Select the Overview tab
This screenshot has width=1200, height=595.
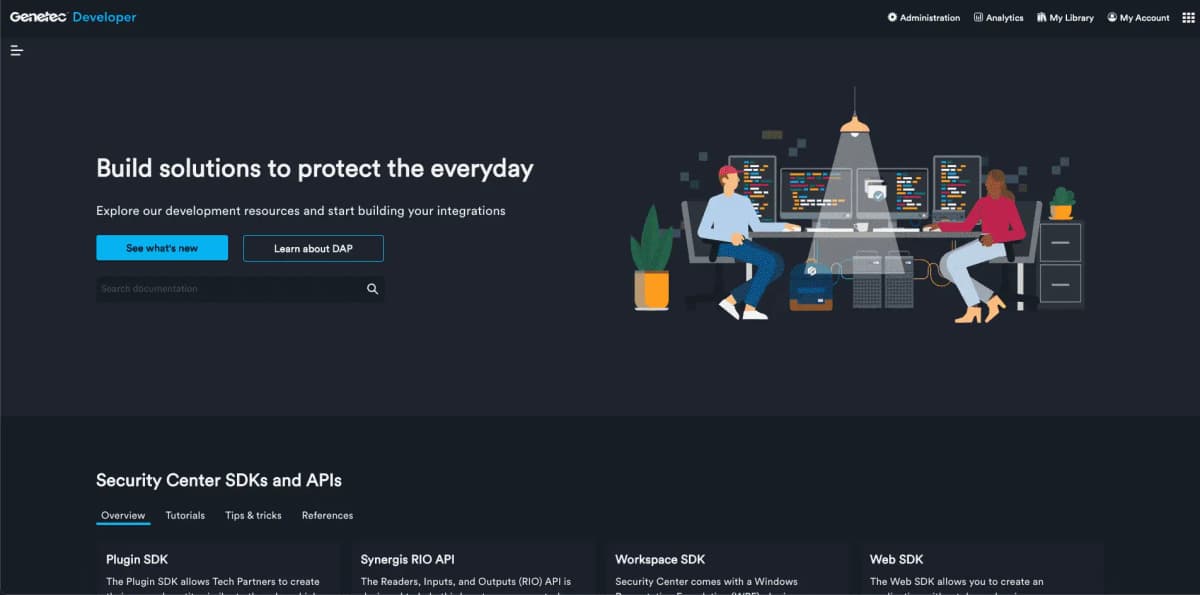pos(124,516)
